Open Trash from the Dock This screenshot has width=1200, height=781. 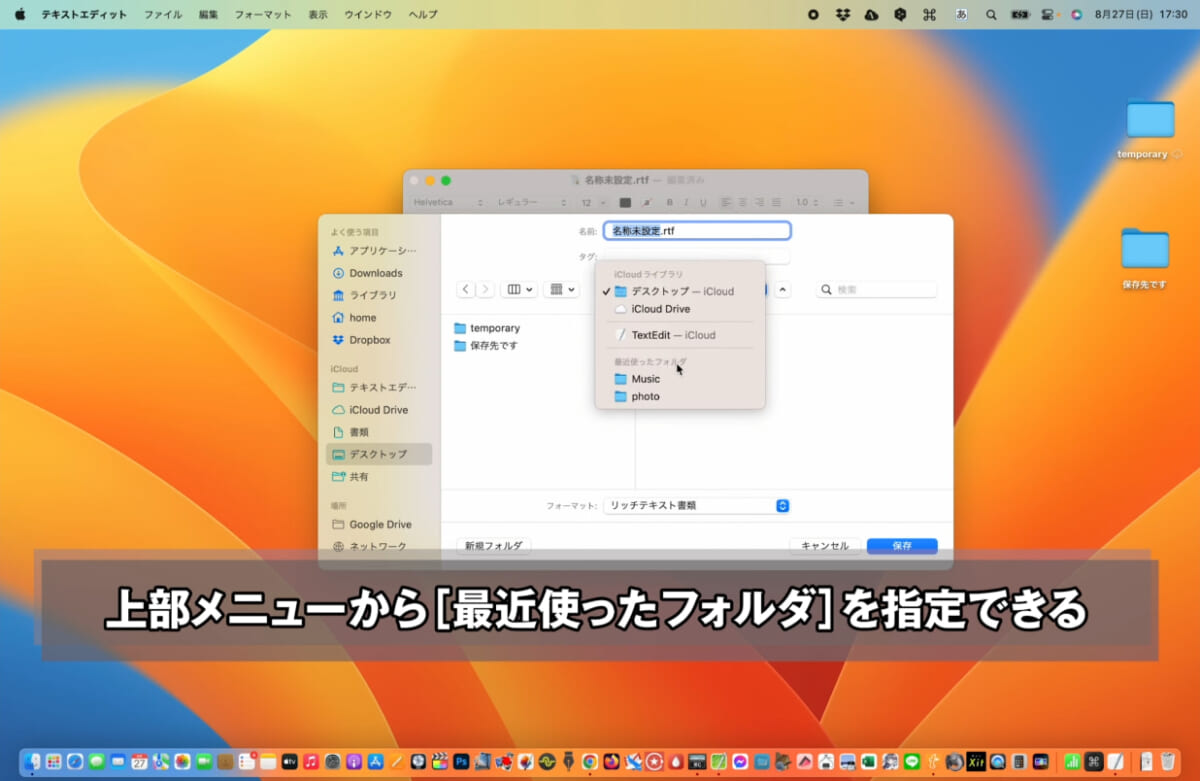tap(1167, 761)
